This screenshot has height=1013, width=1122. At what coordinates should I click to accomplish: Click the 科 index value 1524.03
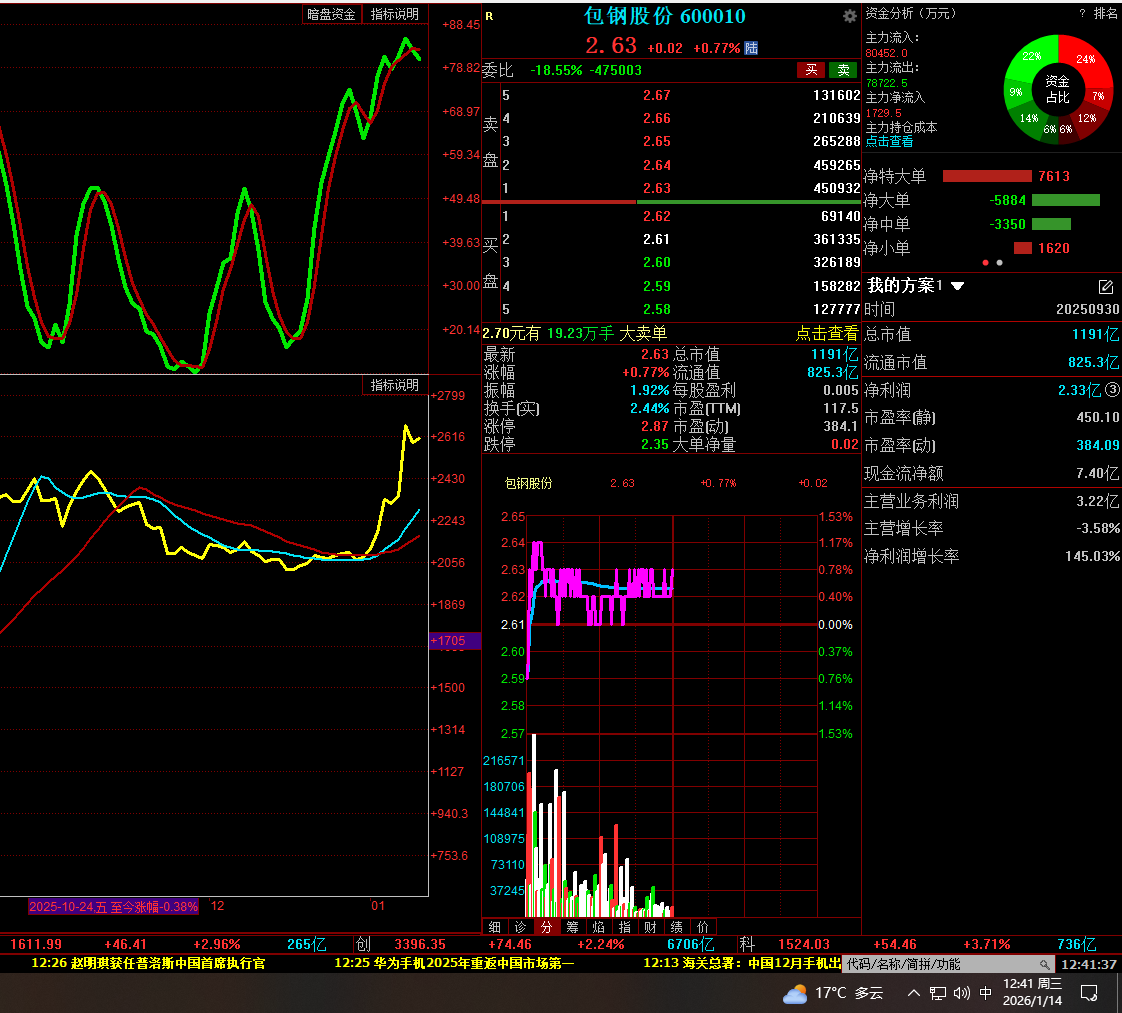(804, 944)
